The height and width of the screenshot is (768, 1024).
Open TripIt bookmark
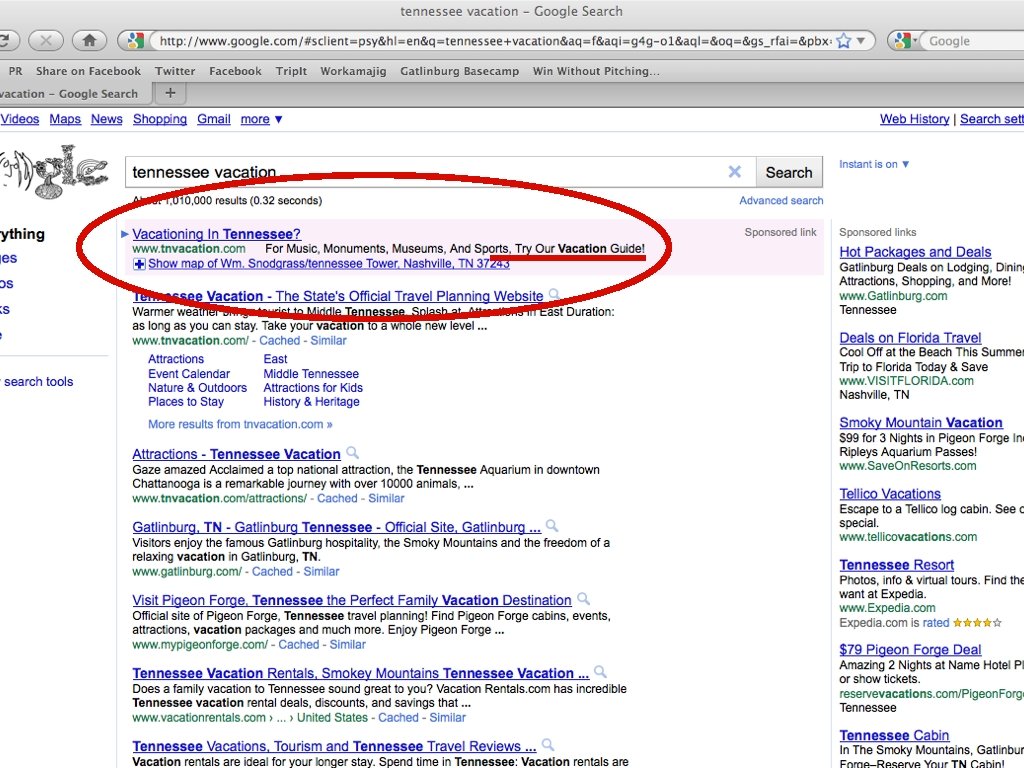coord(291,71)
